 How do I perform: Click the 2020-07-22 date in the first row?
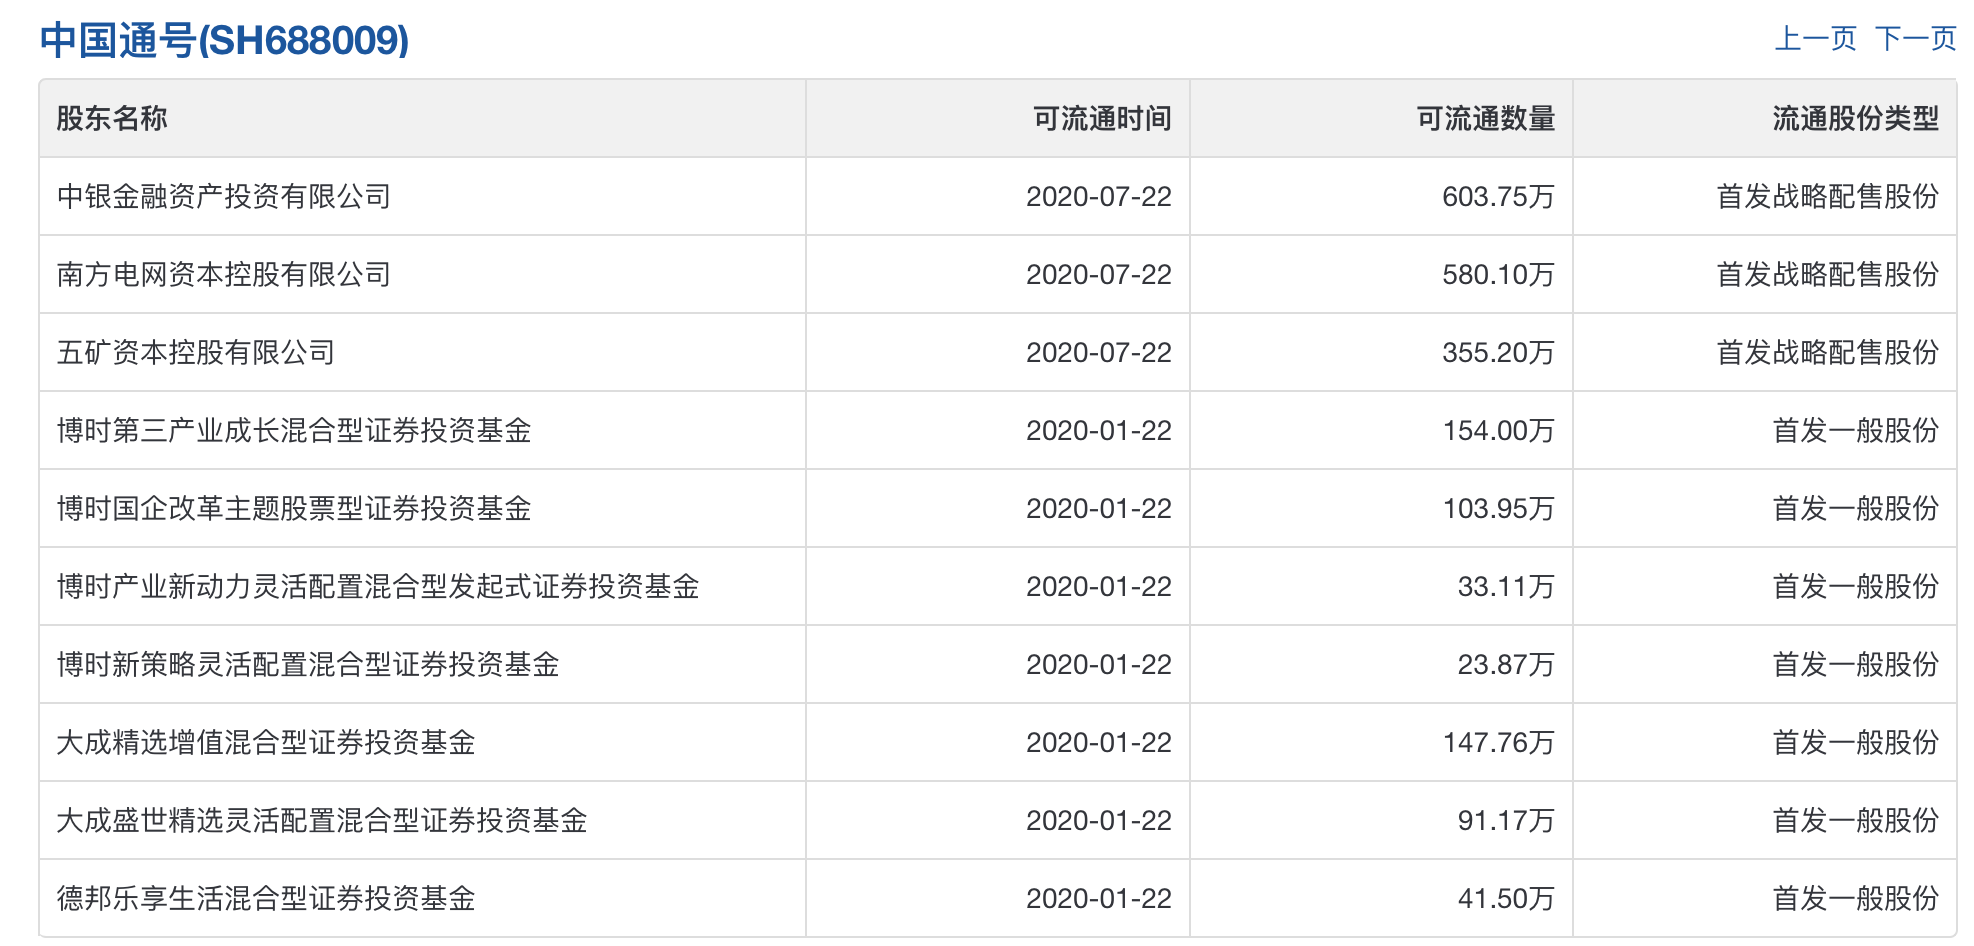point(1098,195)
